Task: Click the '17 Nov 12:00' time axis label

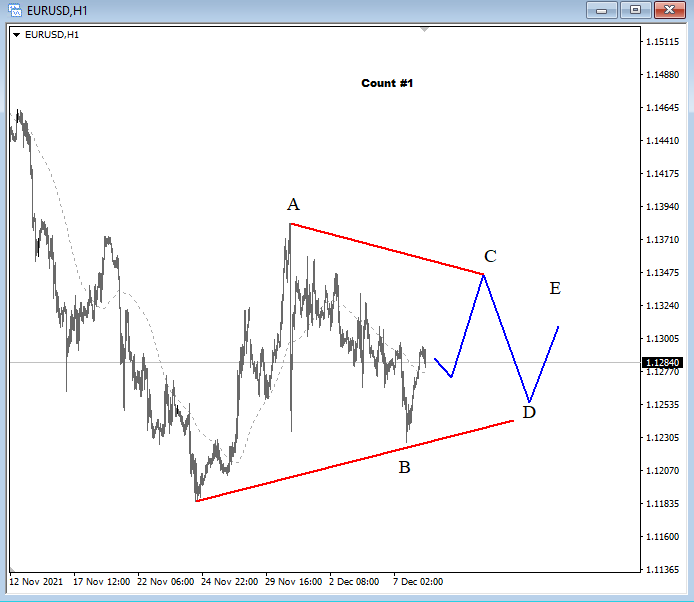Action: point(101,582)
